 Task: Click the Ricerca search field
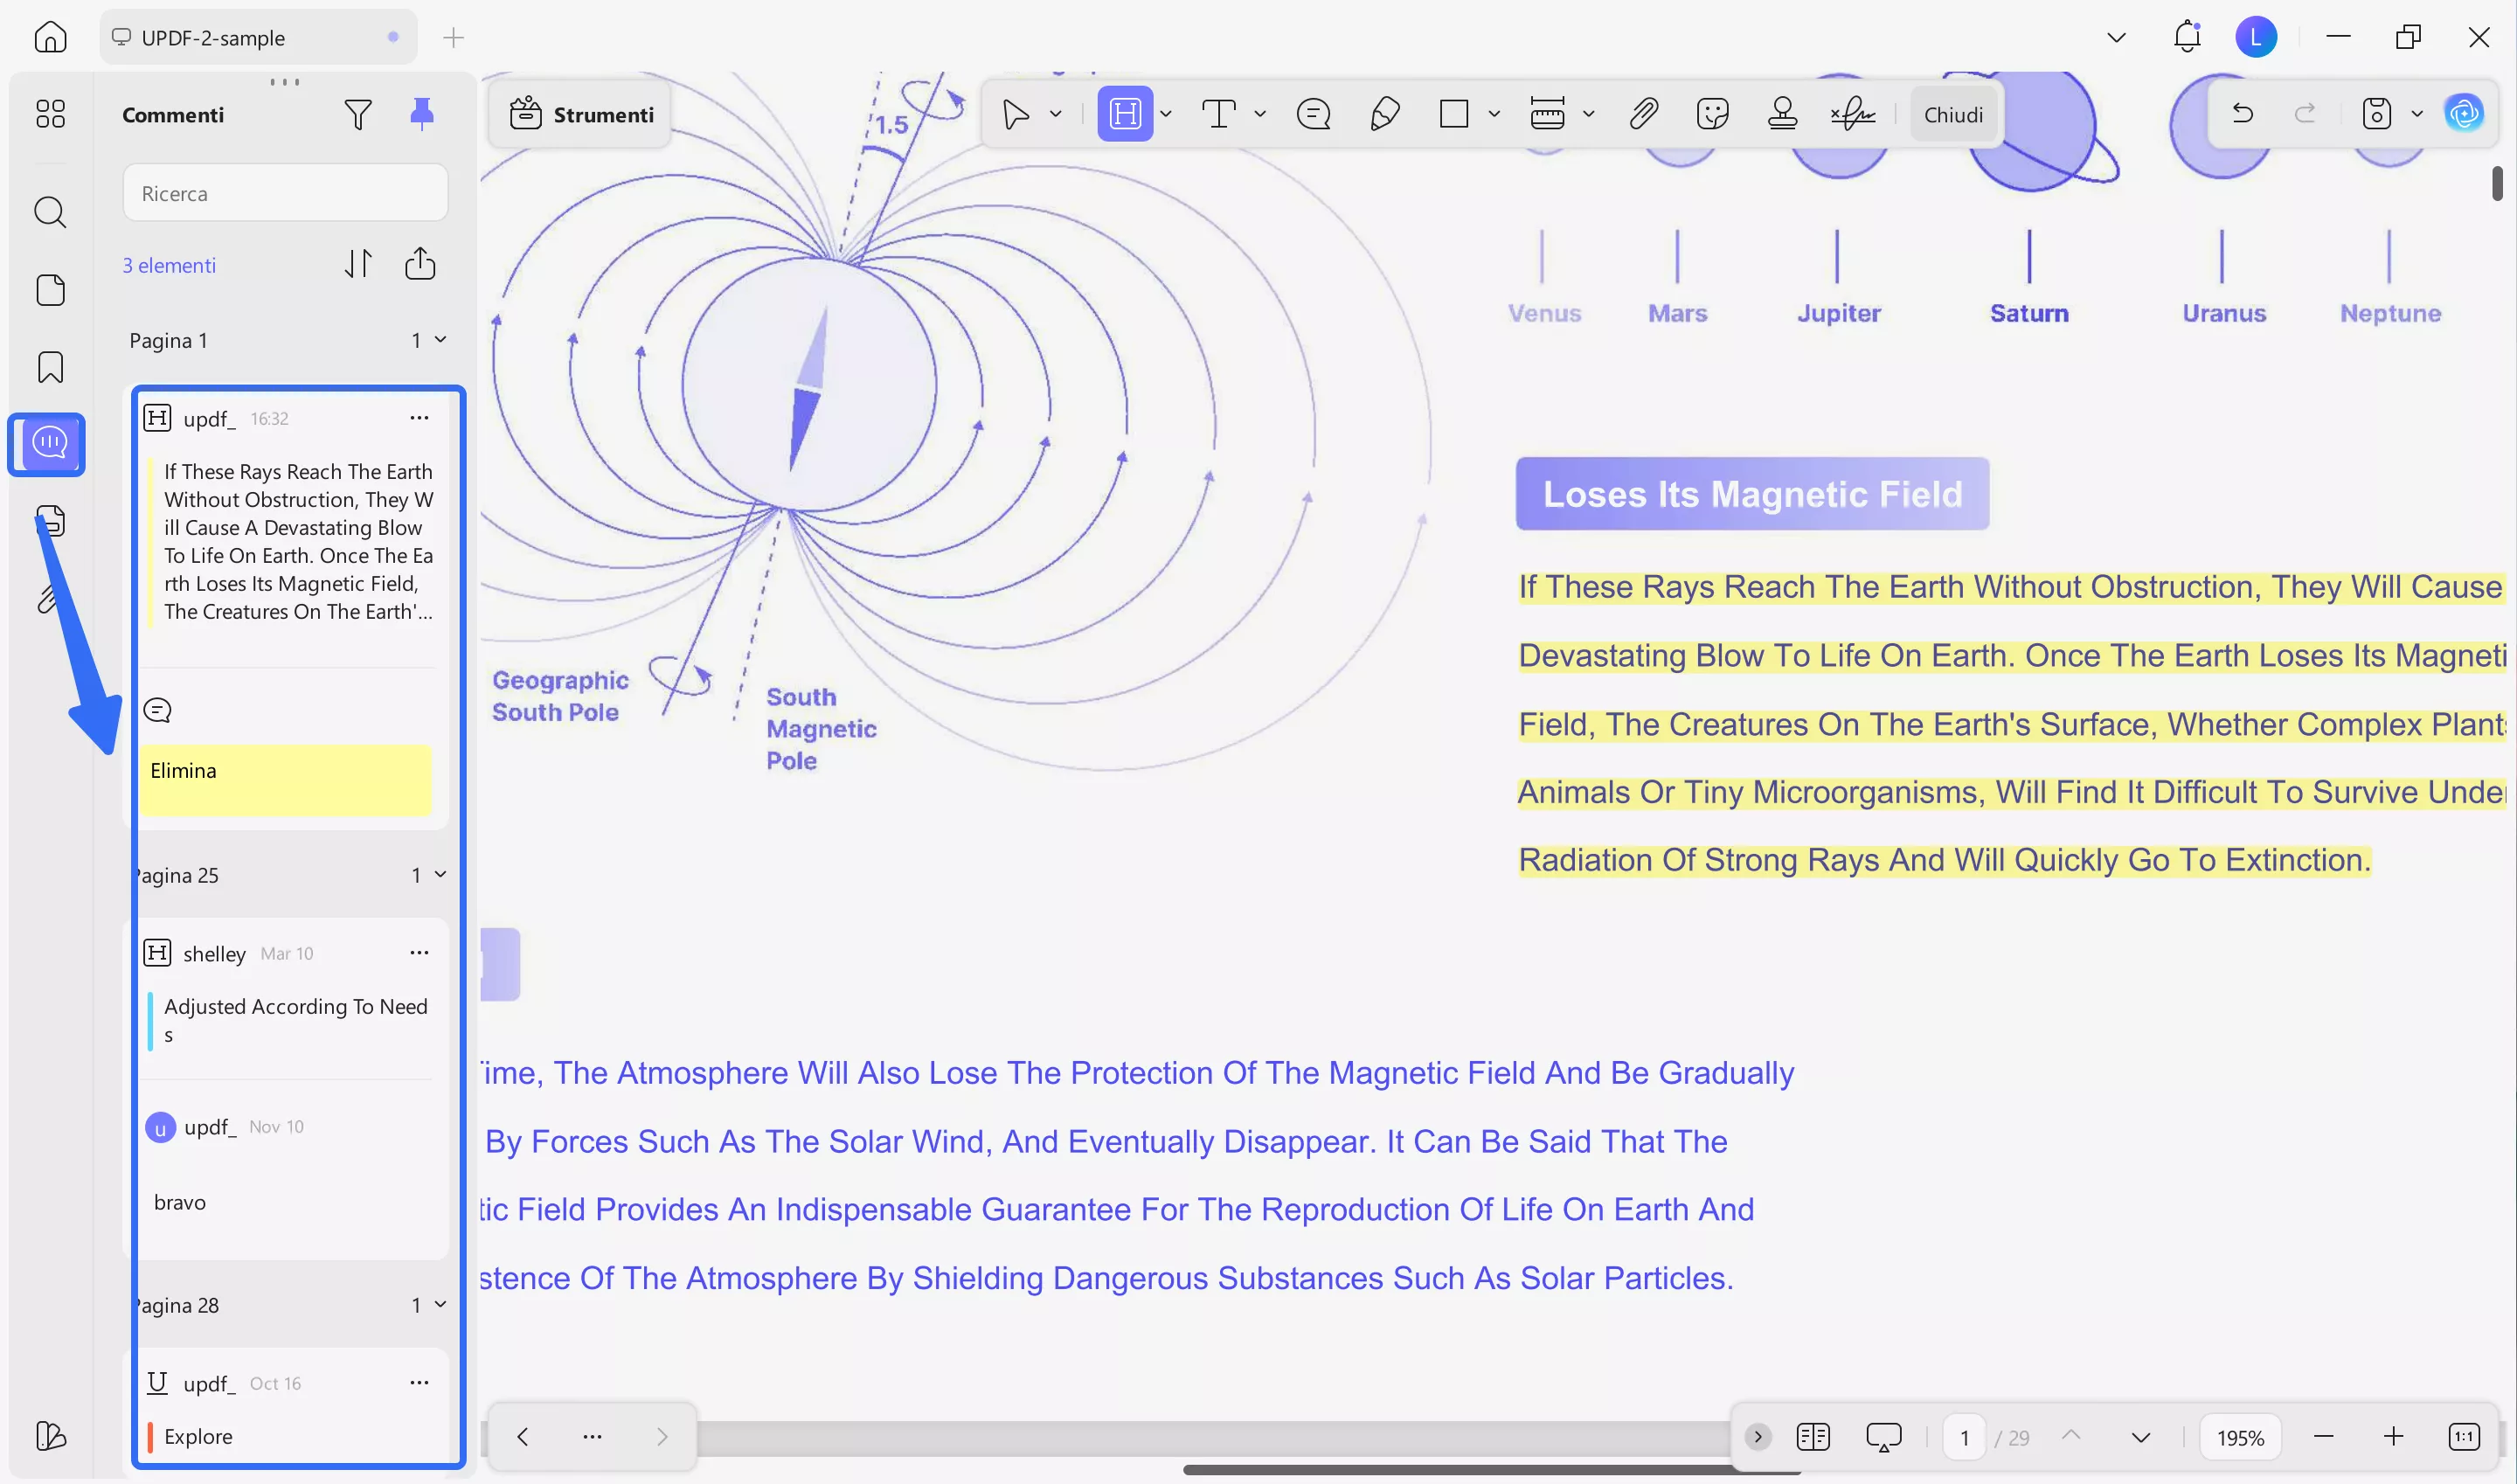point(285,193)
